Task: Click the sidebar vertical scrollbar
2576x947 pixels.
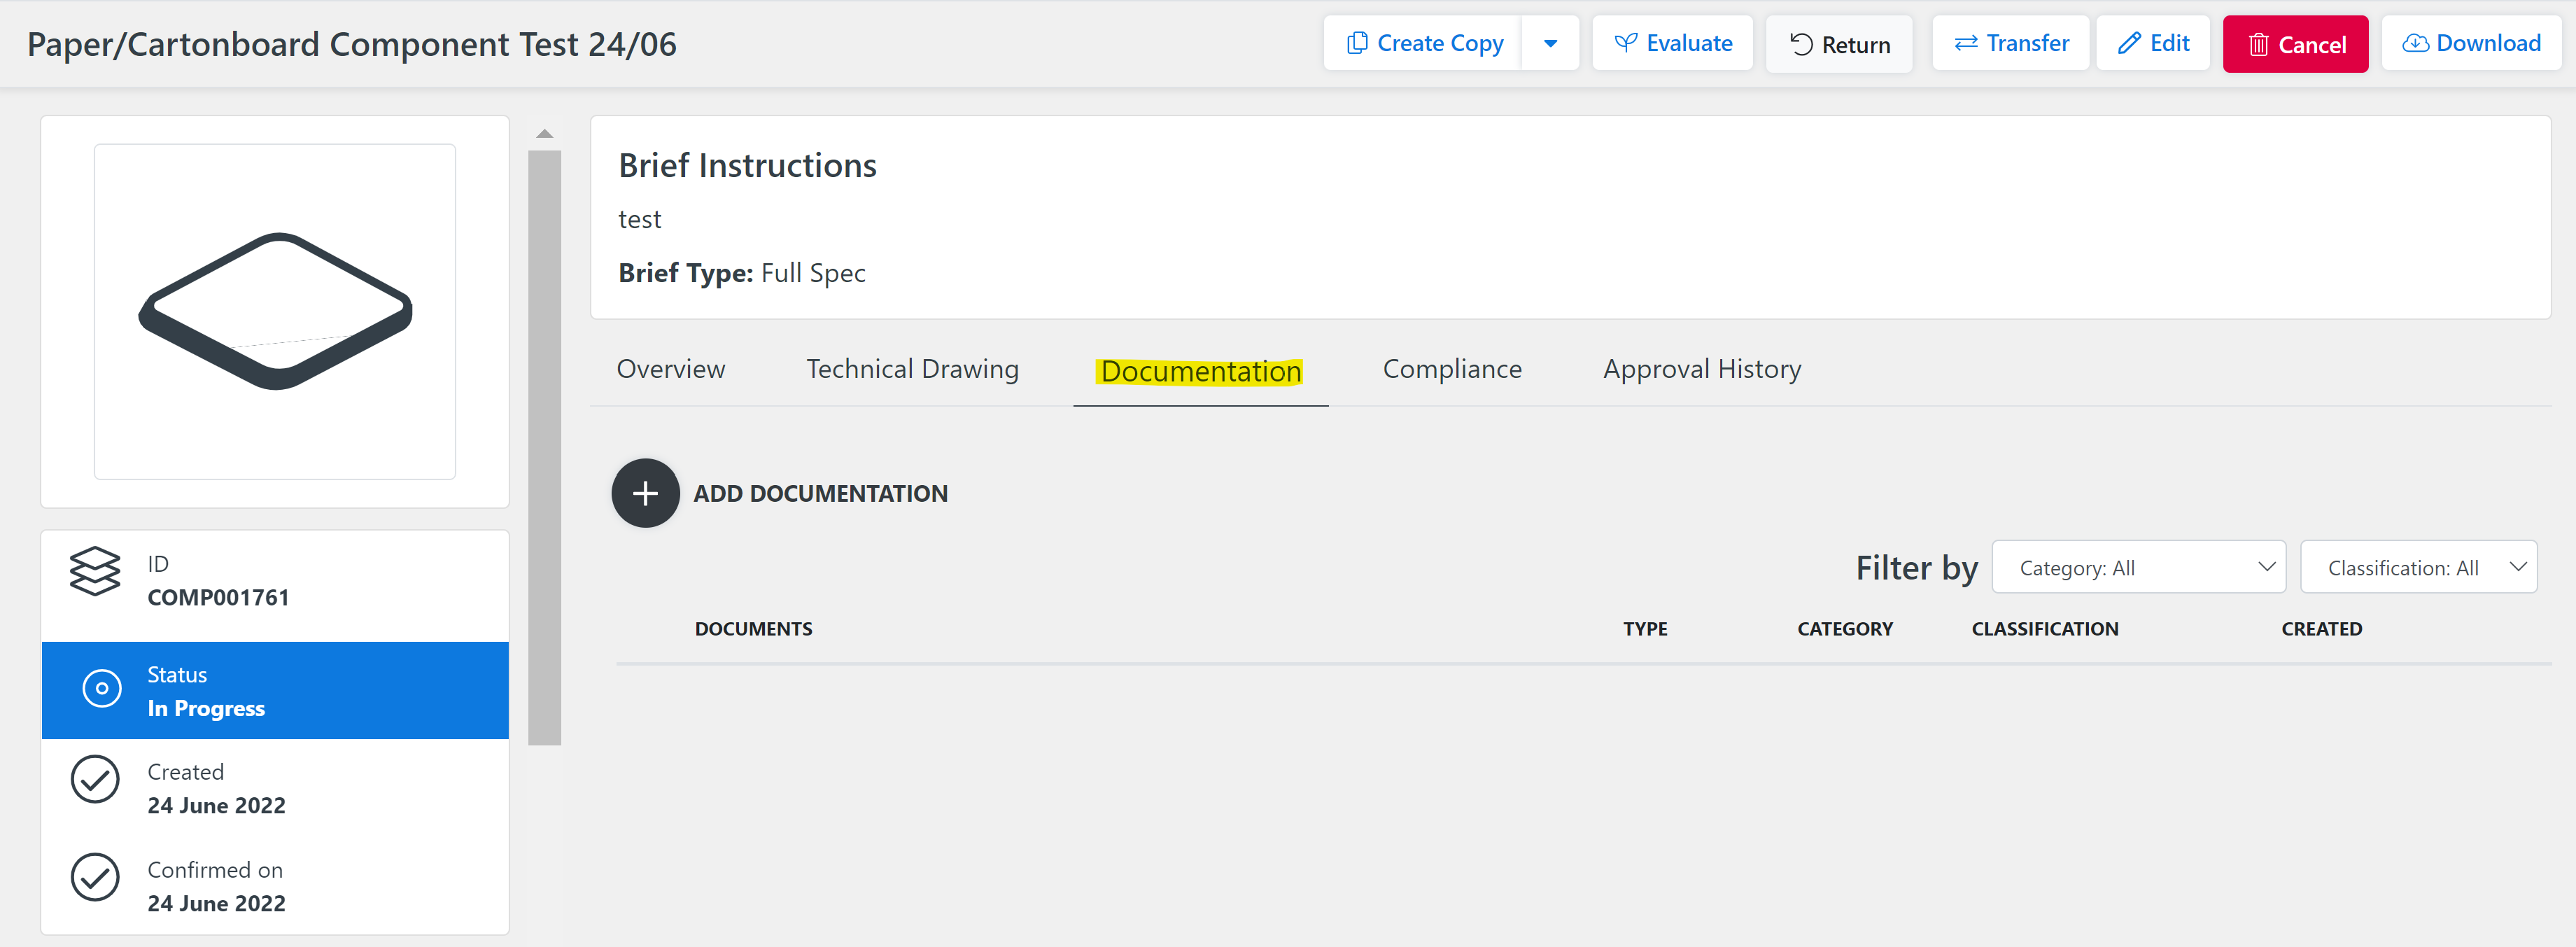Action: tap(545, 447)
